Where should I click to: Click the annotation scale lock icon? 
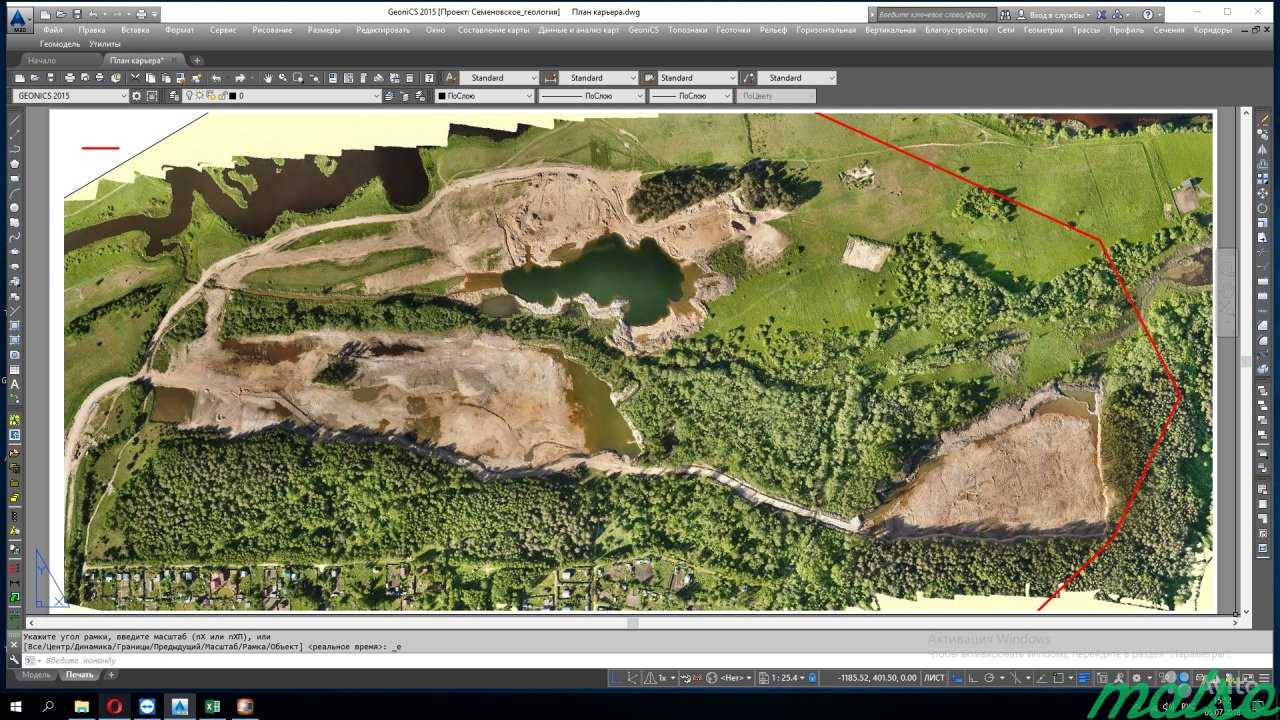812,678
